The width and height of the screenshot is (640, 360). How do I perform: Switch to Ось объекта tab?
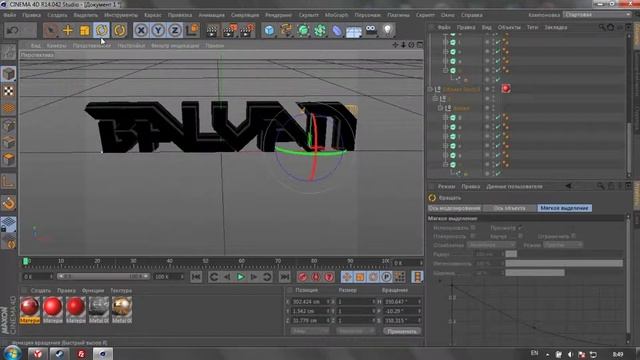click(x=509, y=208)
